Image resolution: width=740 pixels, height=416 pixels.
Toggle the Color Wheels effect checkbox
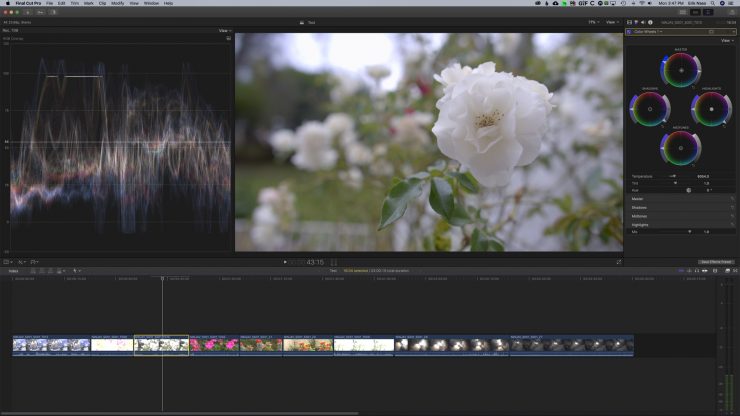[x=629, y=32]
